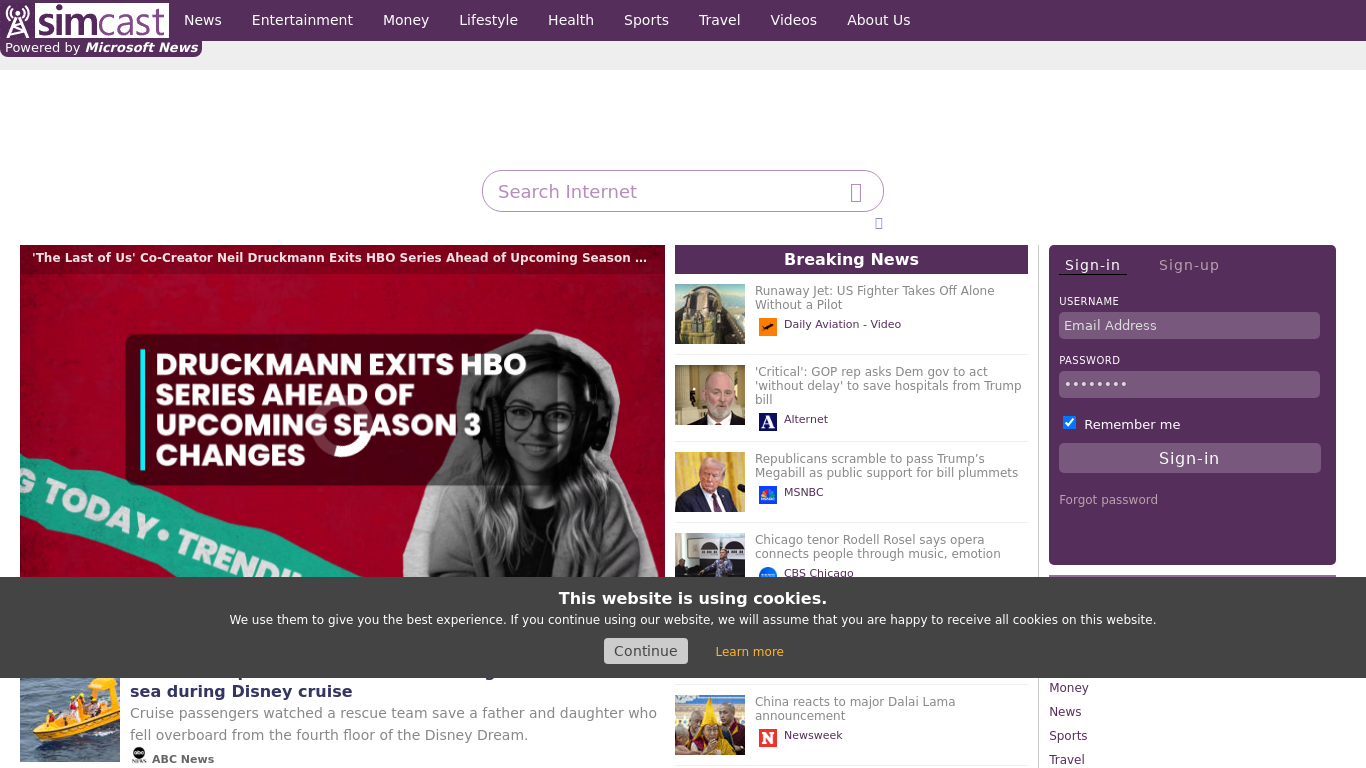Focus the Email Address username field
This screenshot has width=1366, height=768.
click(x=1189, y=325)
